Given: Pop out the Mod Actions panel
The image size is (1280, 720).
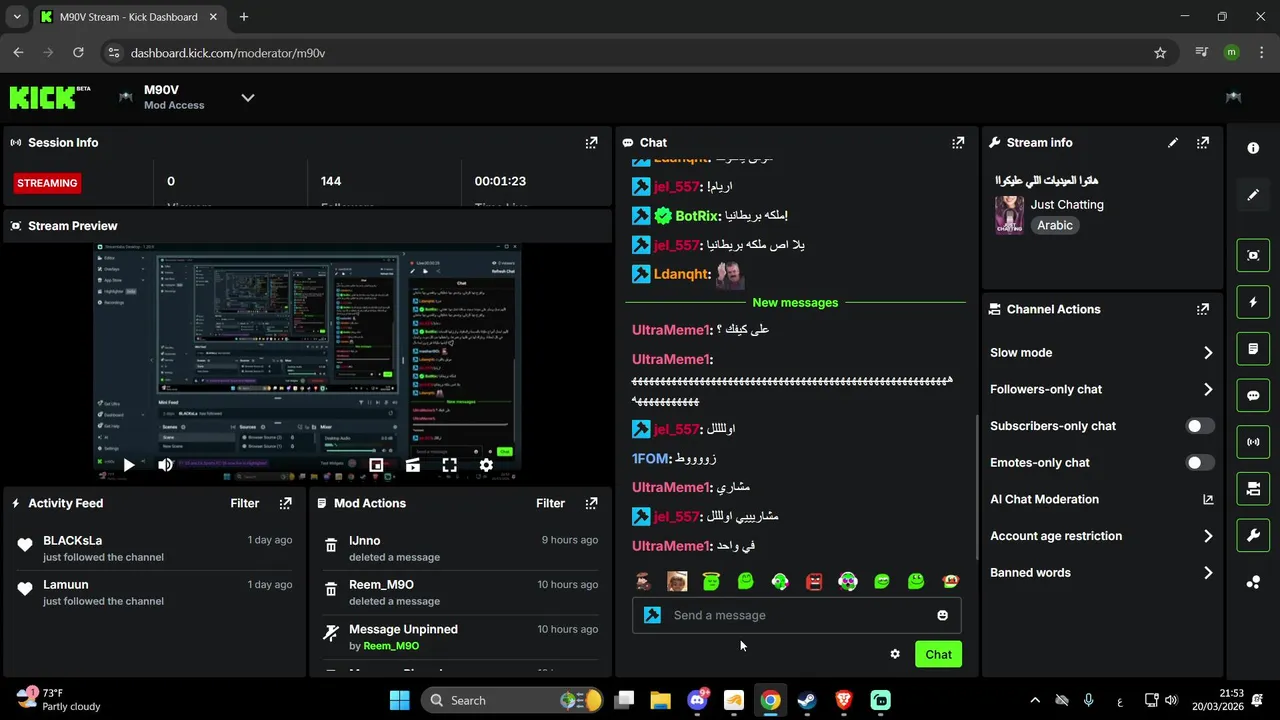Looking at the screenshot, I should tap(591, 503).
